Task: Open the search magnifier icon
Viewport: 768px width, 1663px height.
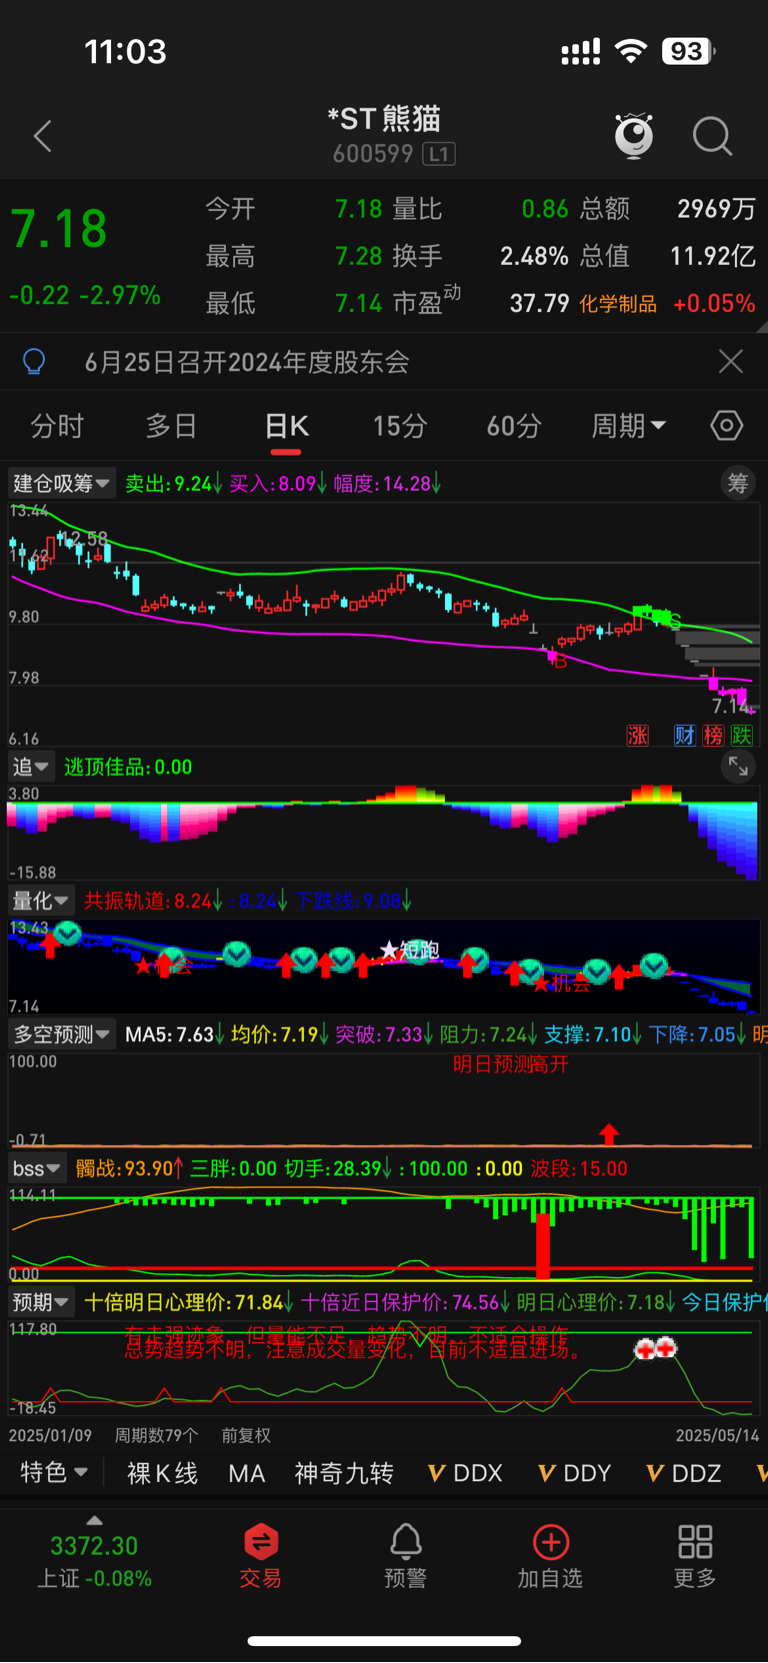Action: click(x=712, y=136)
